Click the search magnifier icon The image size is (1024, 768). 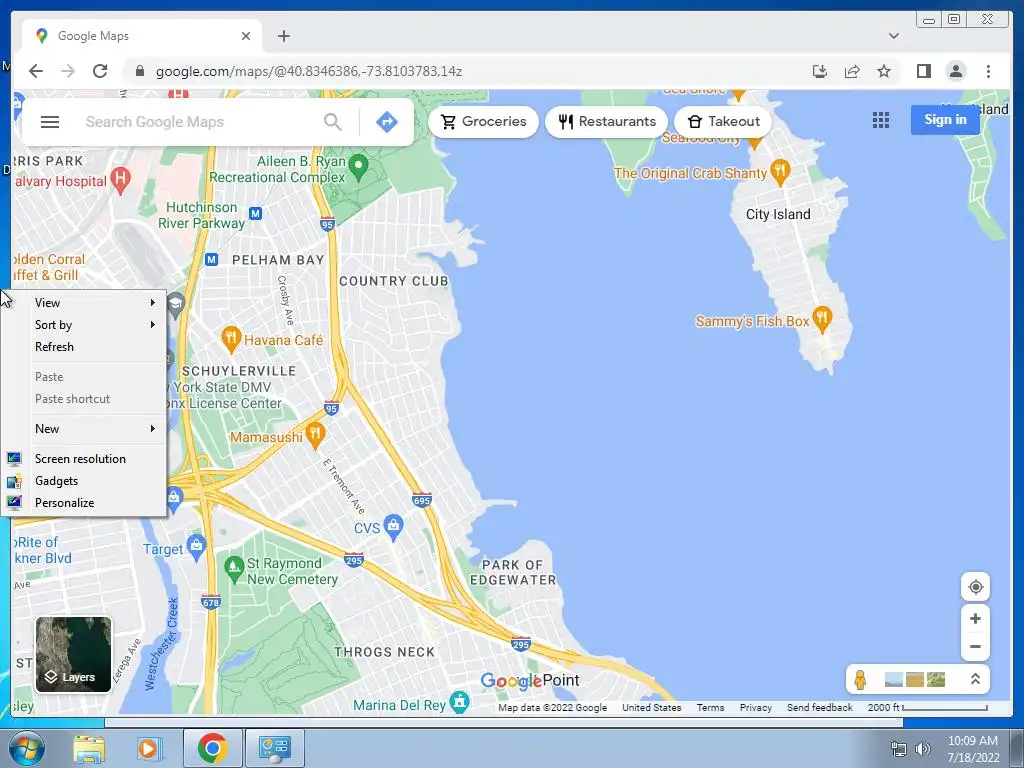point(332,122)
